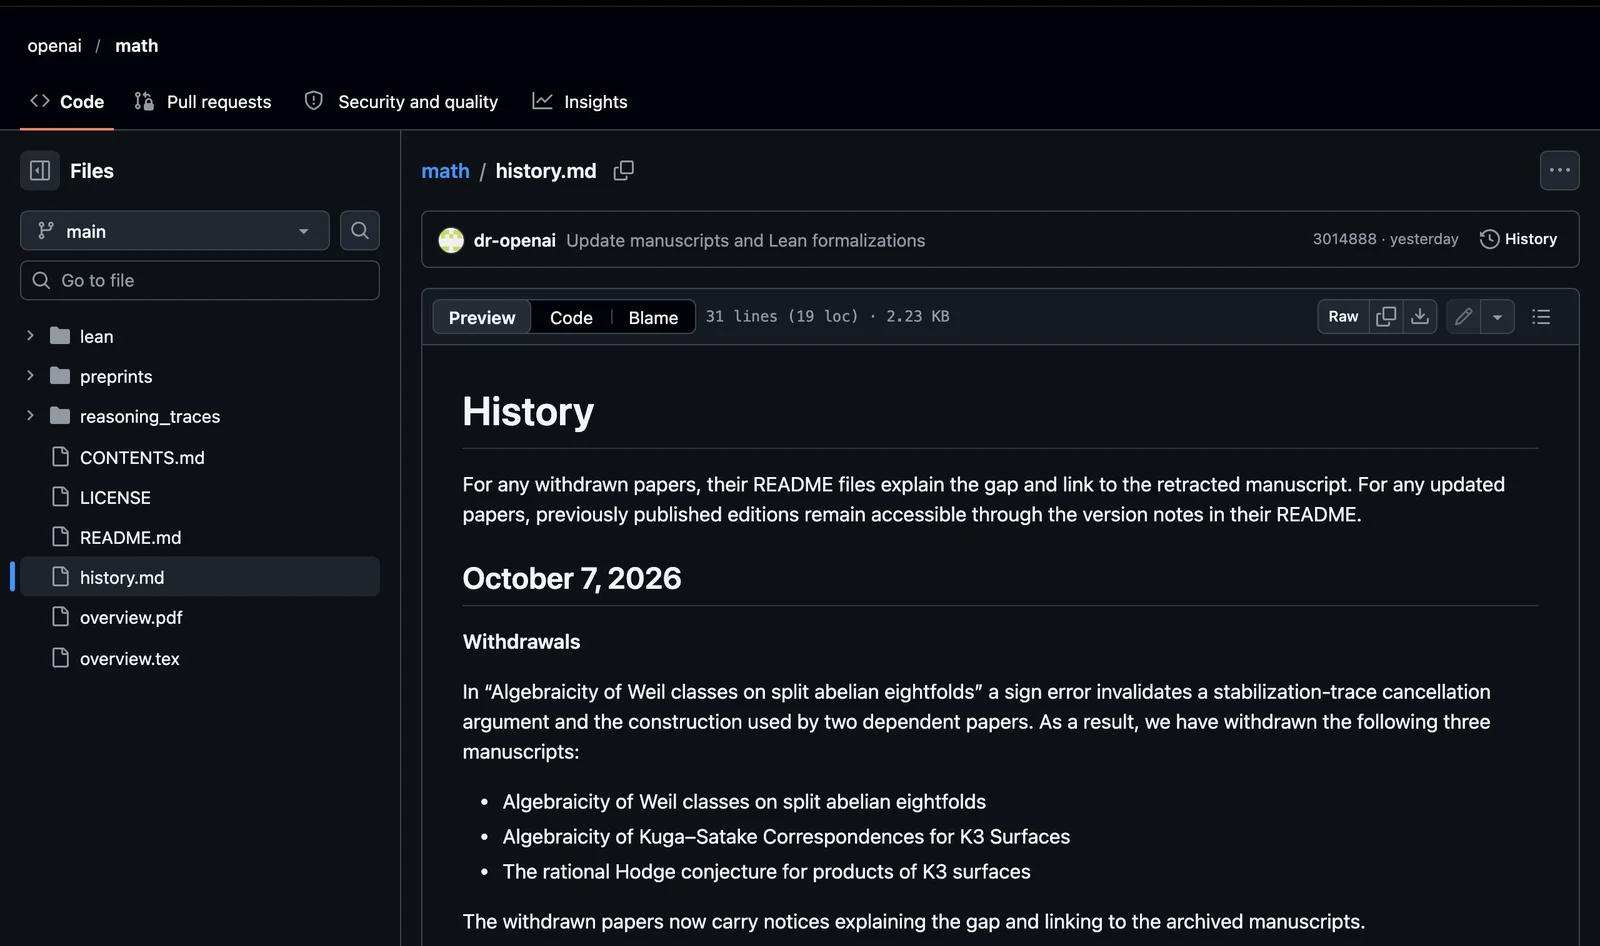Open LICENSE file in tree
The image size is (1600, 946).
pyautogui.click(x=115, y=497)
